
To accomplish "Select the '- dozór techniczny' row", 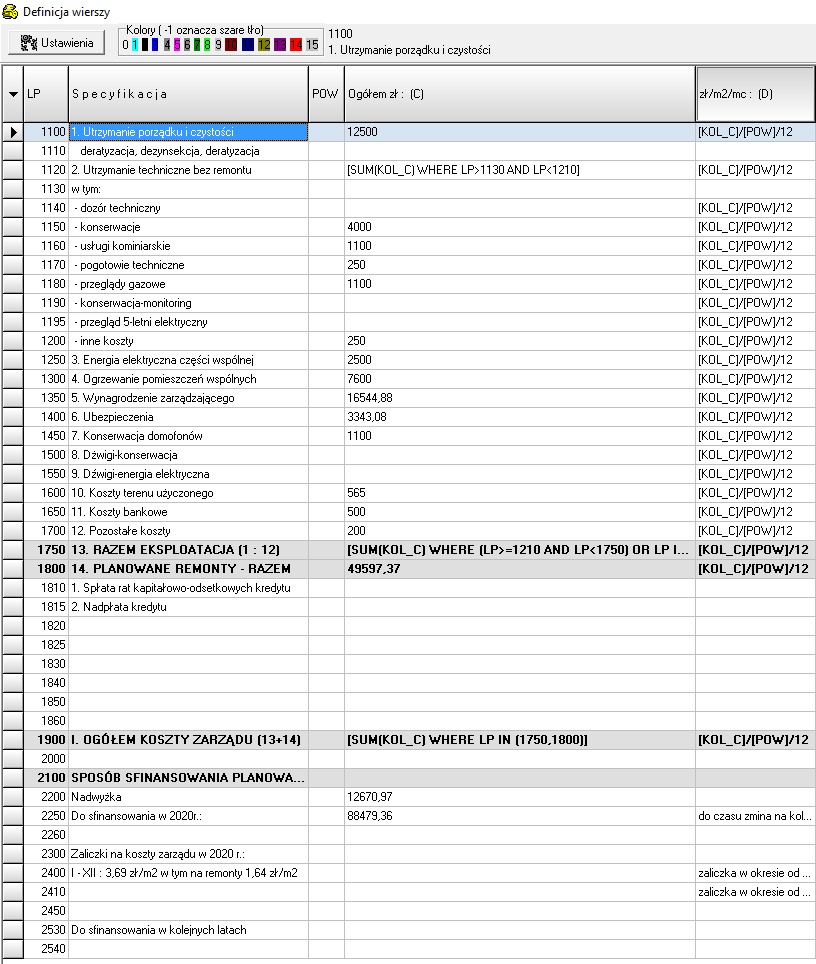I will pos(188,208).
